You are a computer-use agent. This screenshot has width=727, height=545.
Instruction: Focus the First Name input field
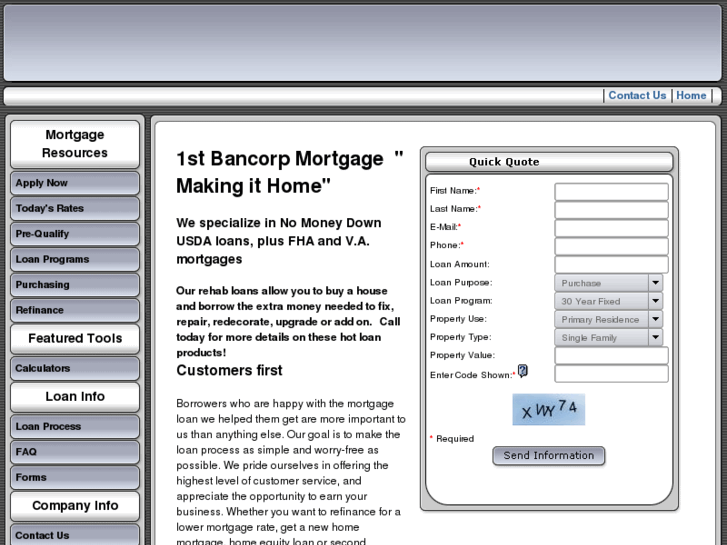[612, 192]
